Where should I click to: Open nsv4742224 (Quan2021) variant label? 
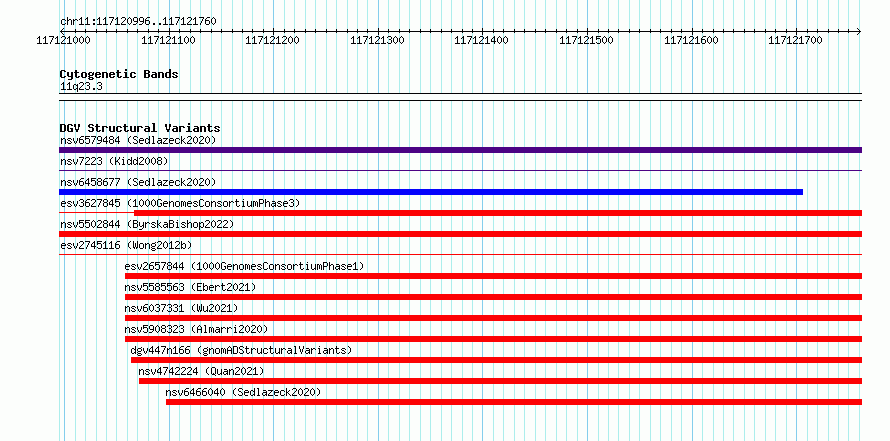tap(201, 371)
